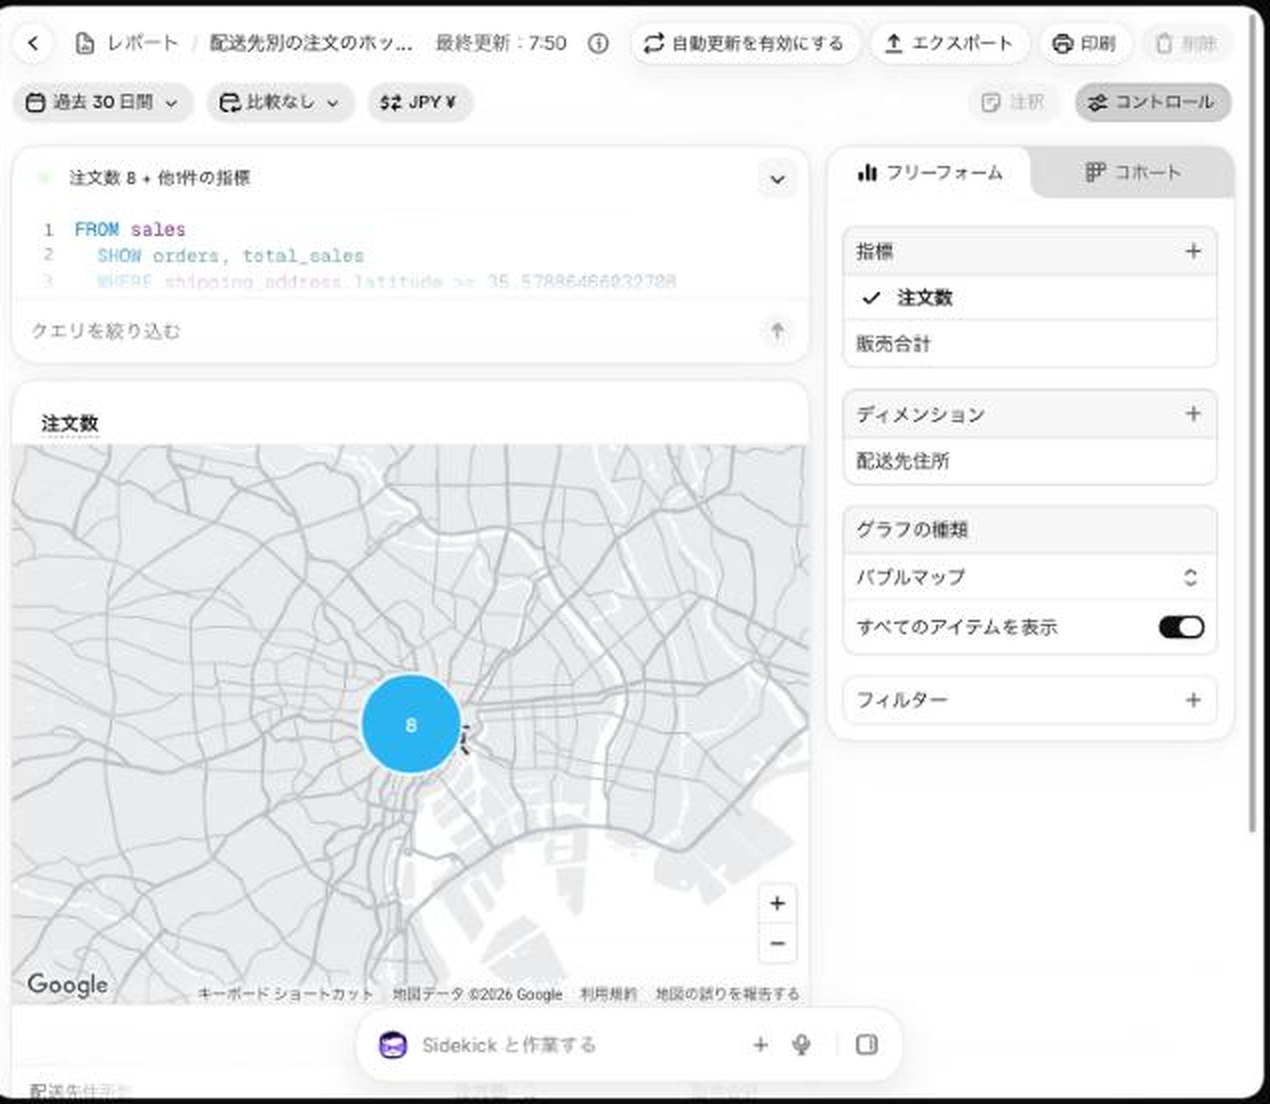Click 自動更新を有効にする button
The height and width of the screenshot is (1104, 1270).
point(744,43)
